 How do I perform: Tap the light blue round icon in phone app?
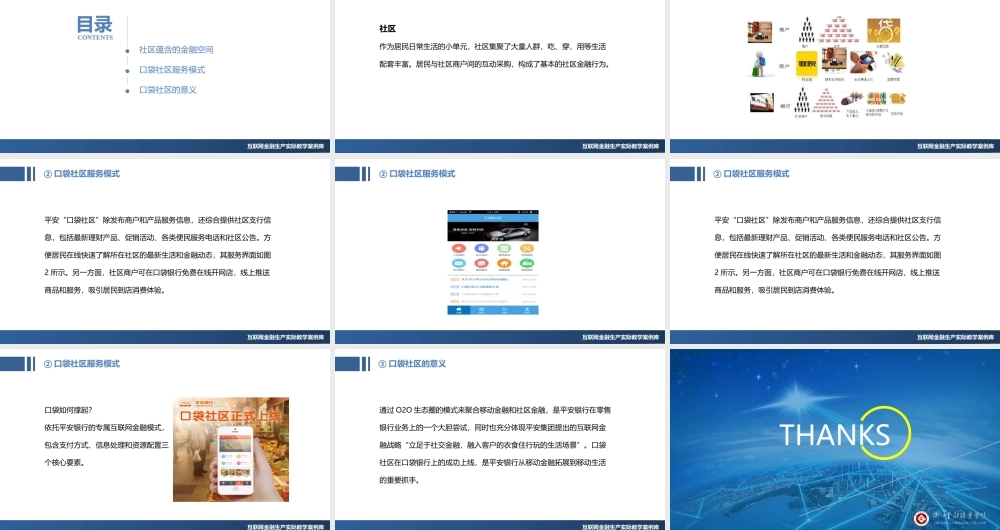pyautogui.click(x=459, y=262)
